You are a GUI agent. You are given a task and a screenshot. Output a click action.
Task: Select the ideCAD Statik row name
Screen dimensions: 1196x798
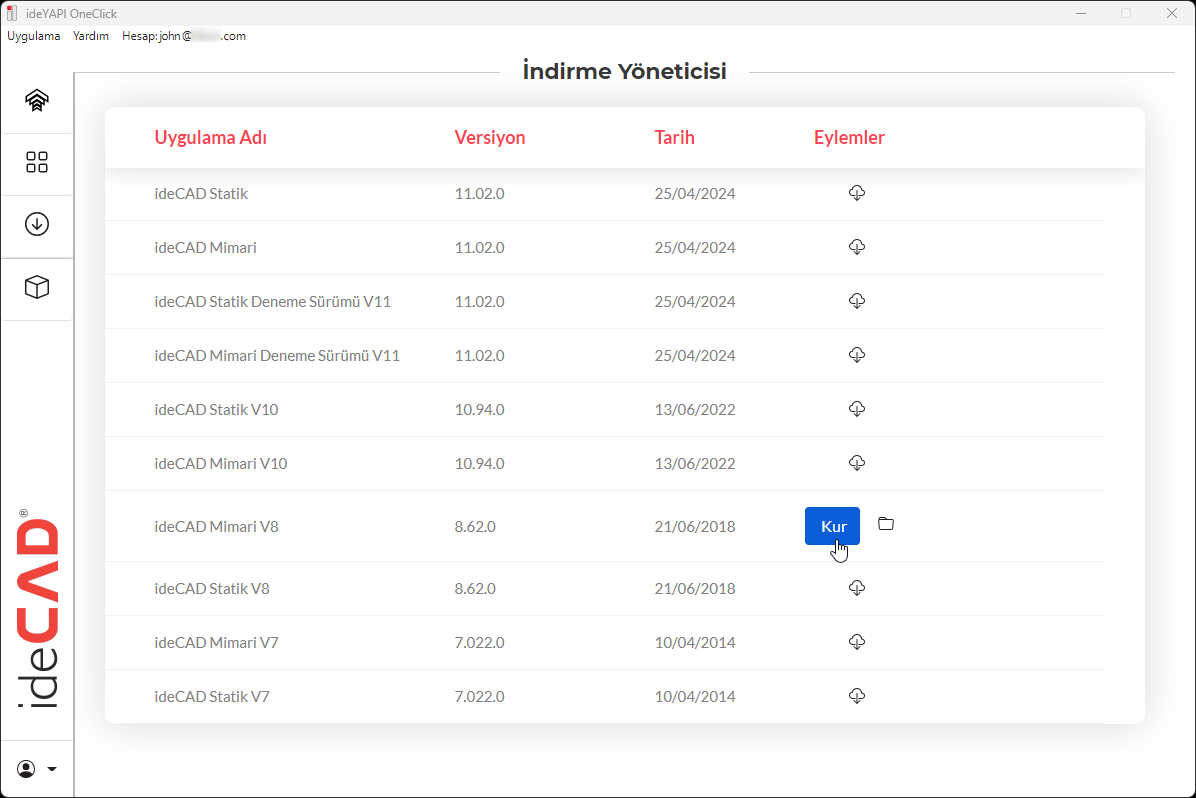pos(201,194)
